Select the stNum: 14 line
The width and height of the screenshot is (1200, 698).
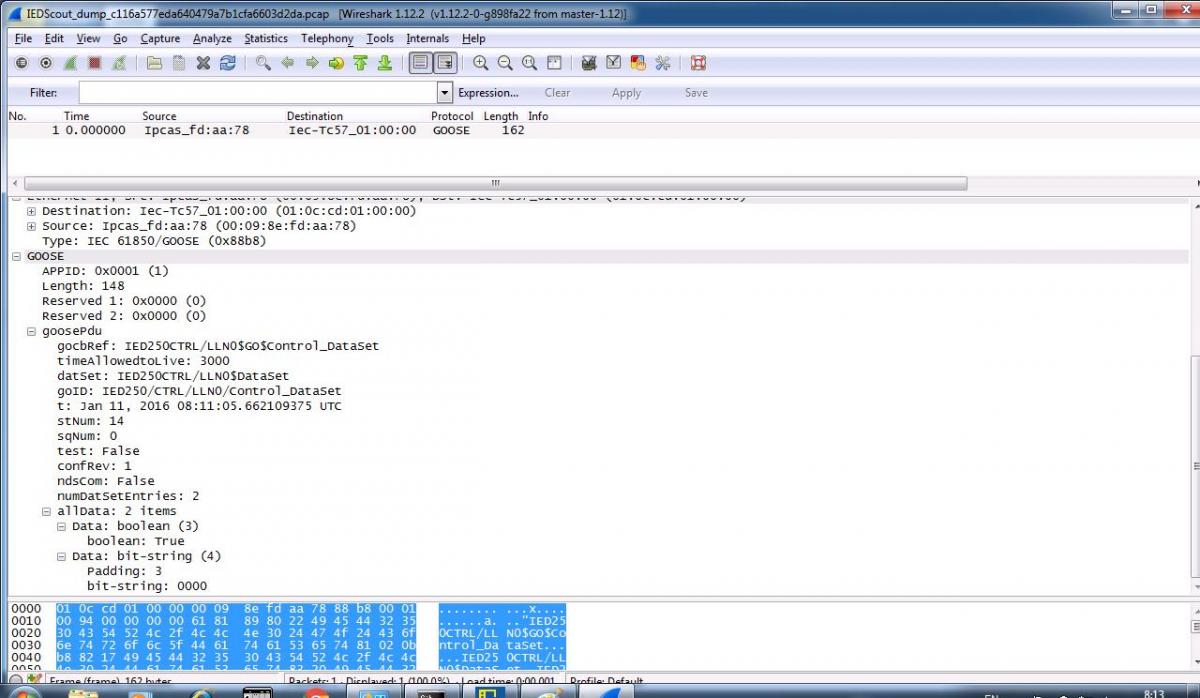pos(90,421)
